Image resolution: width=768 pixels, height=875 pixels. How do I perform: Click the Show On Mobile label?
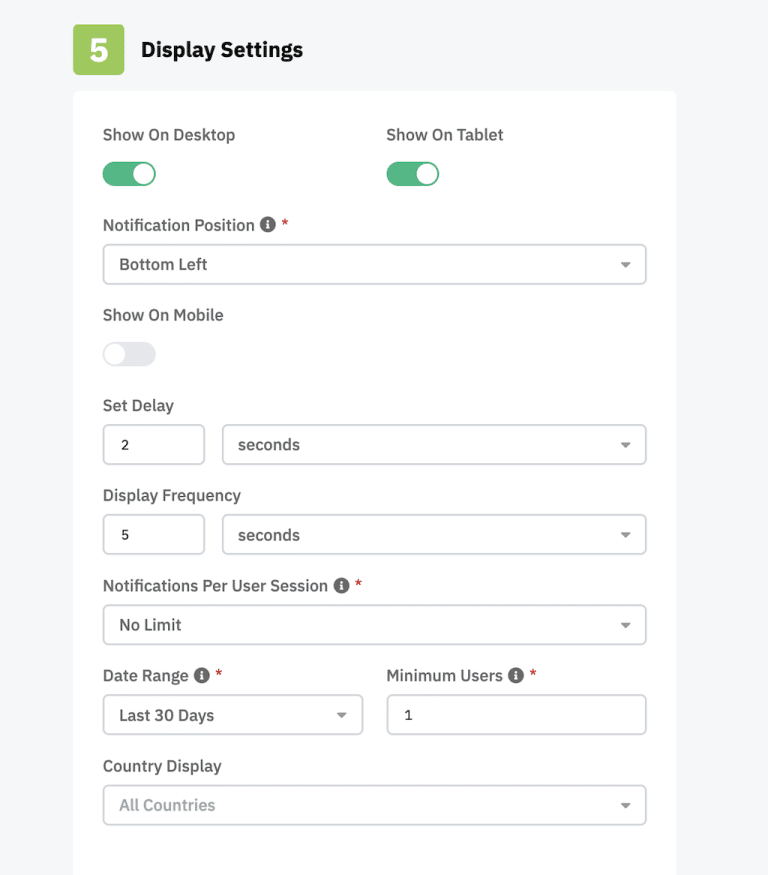coord(162,314)
